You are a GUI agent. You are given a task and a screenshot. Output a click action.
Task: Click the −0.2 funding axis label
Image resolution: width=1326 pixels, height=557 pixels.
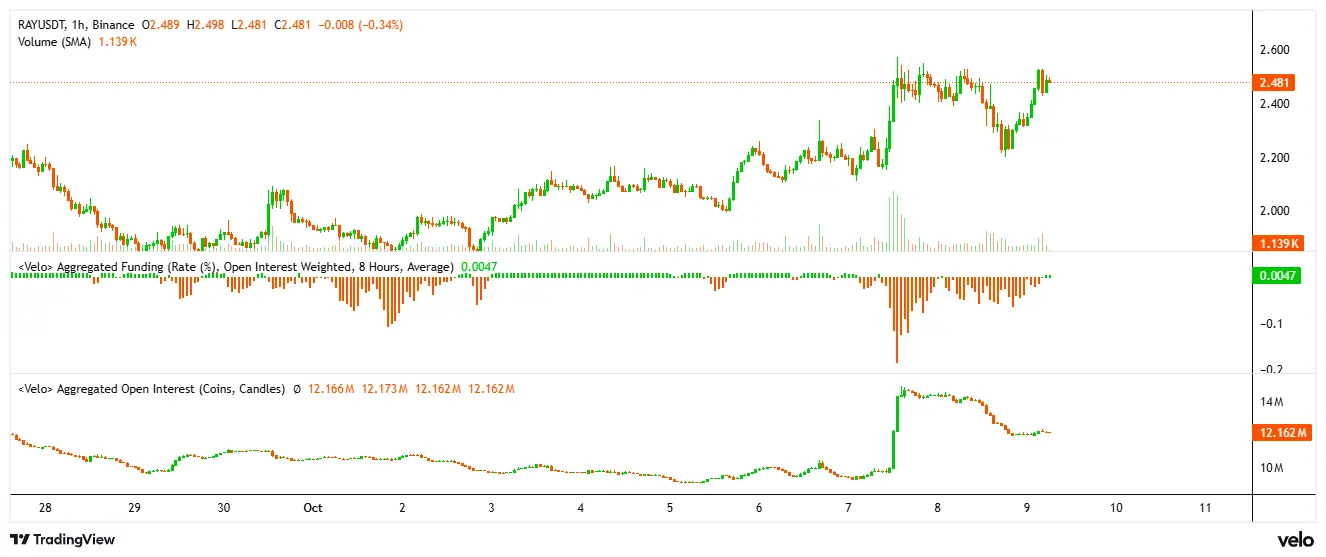click(1272, 370)
